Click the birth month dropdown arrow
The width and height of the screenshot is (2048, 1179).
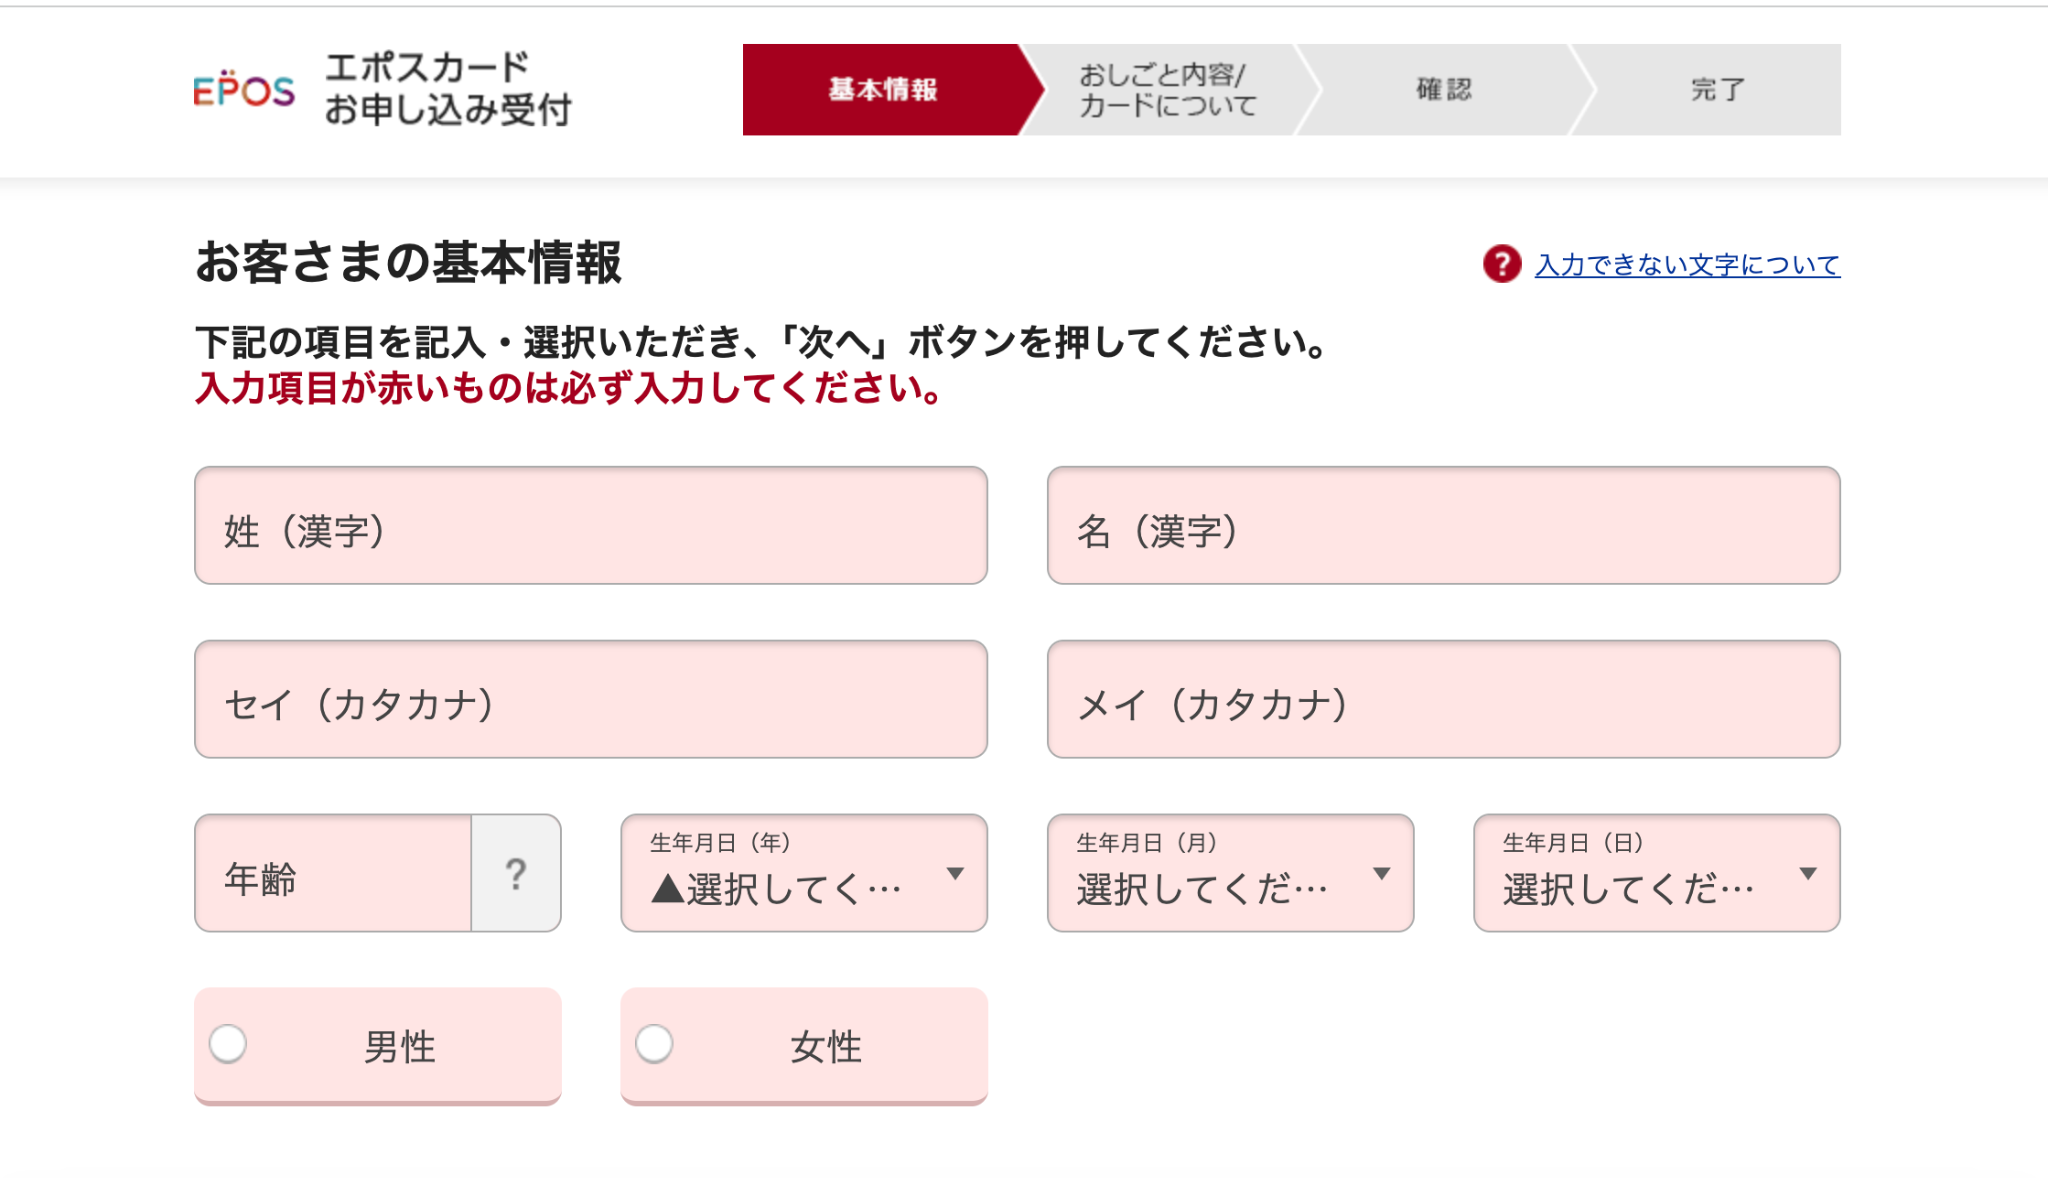(x=1381, y=874)
